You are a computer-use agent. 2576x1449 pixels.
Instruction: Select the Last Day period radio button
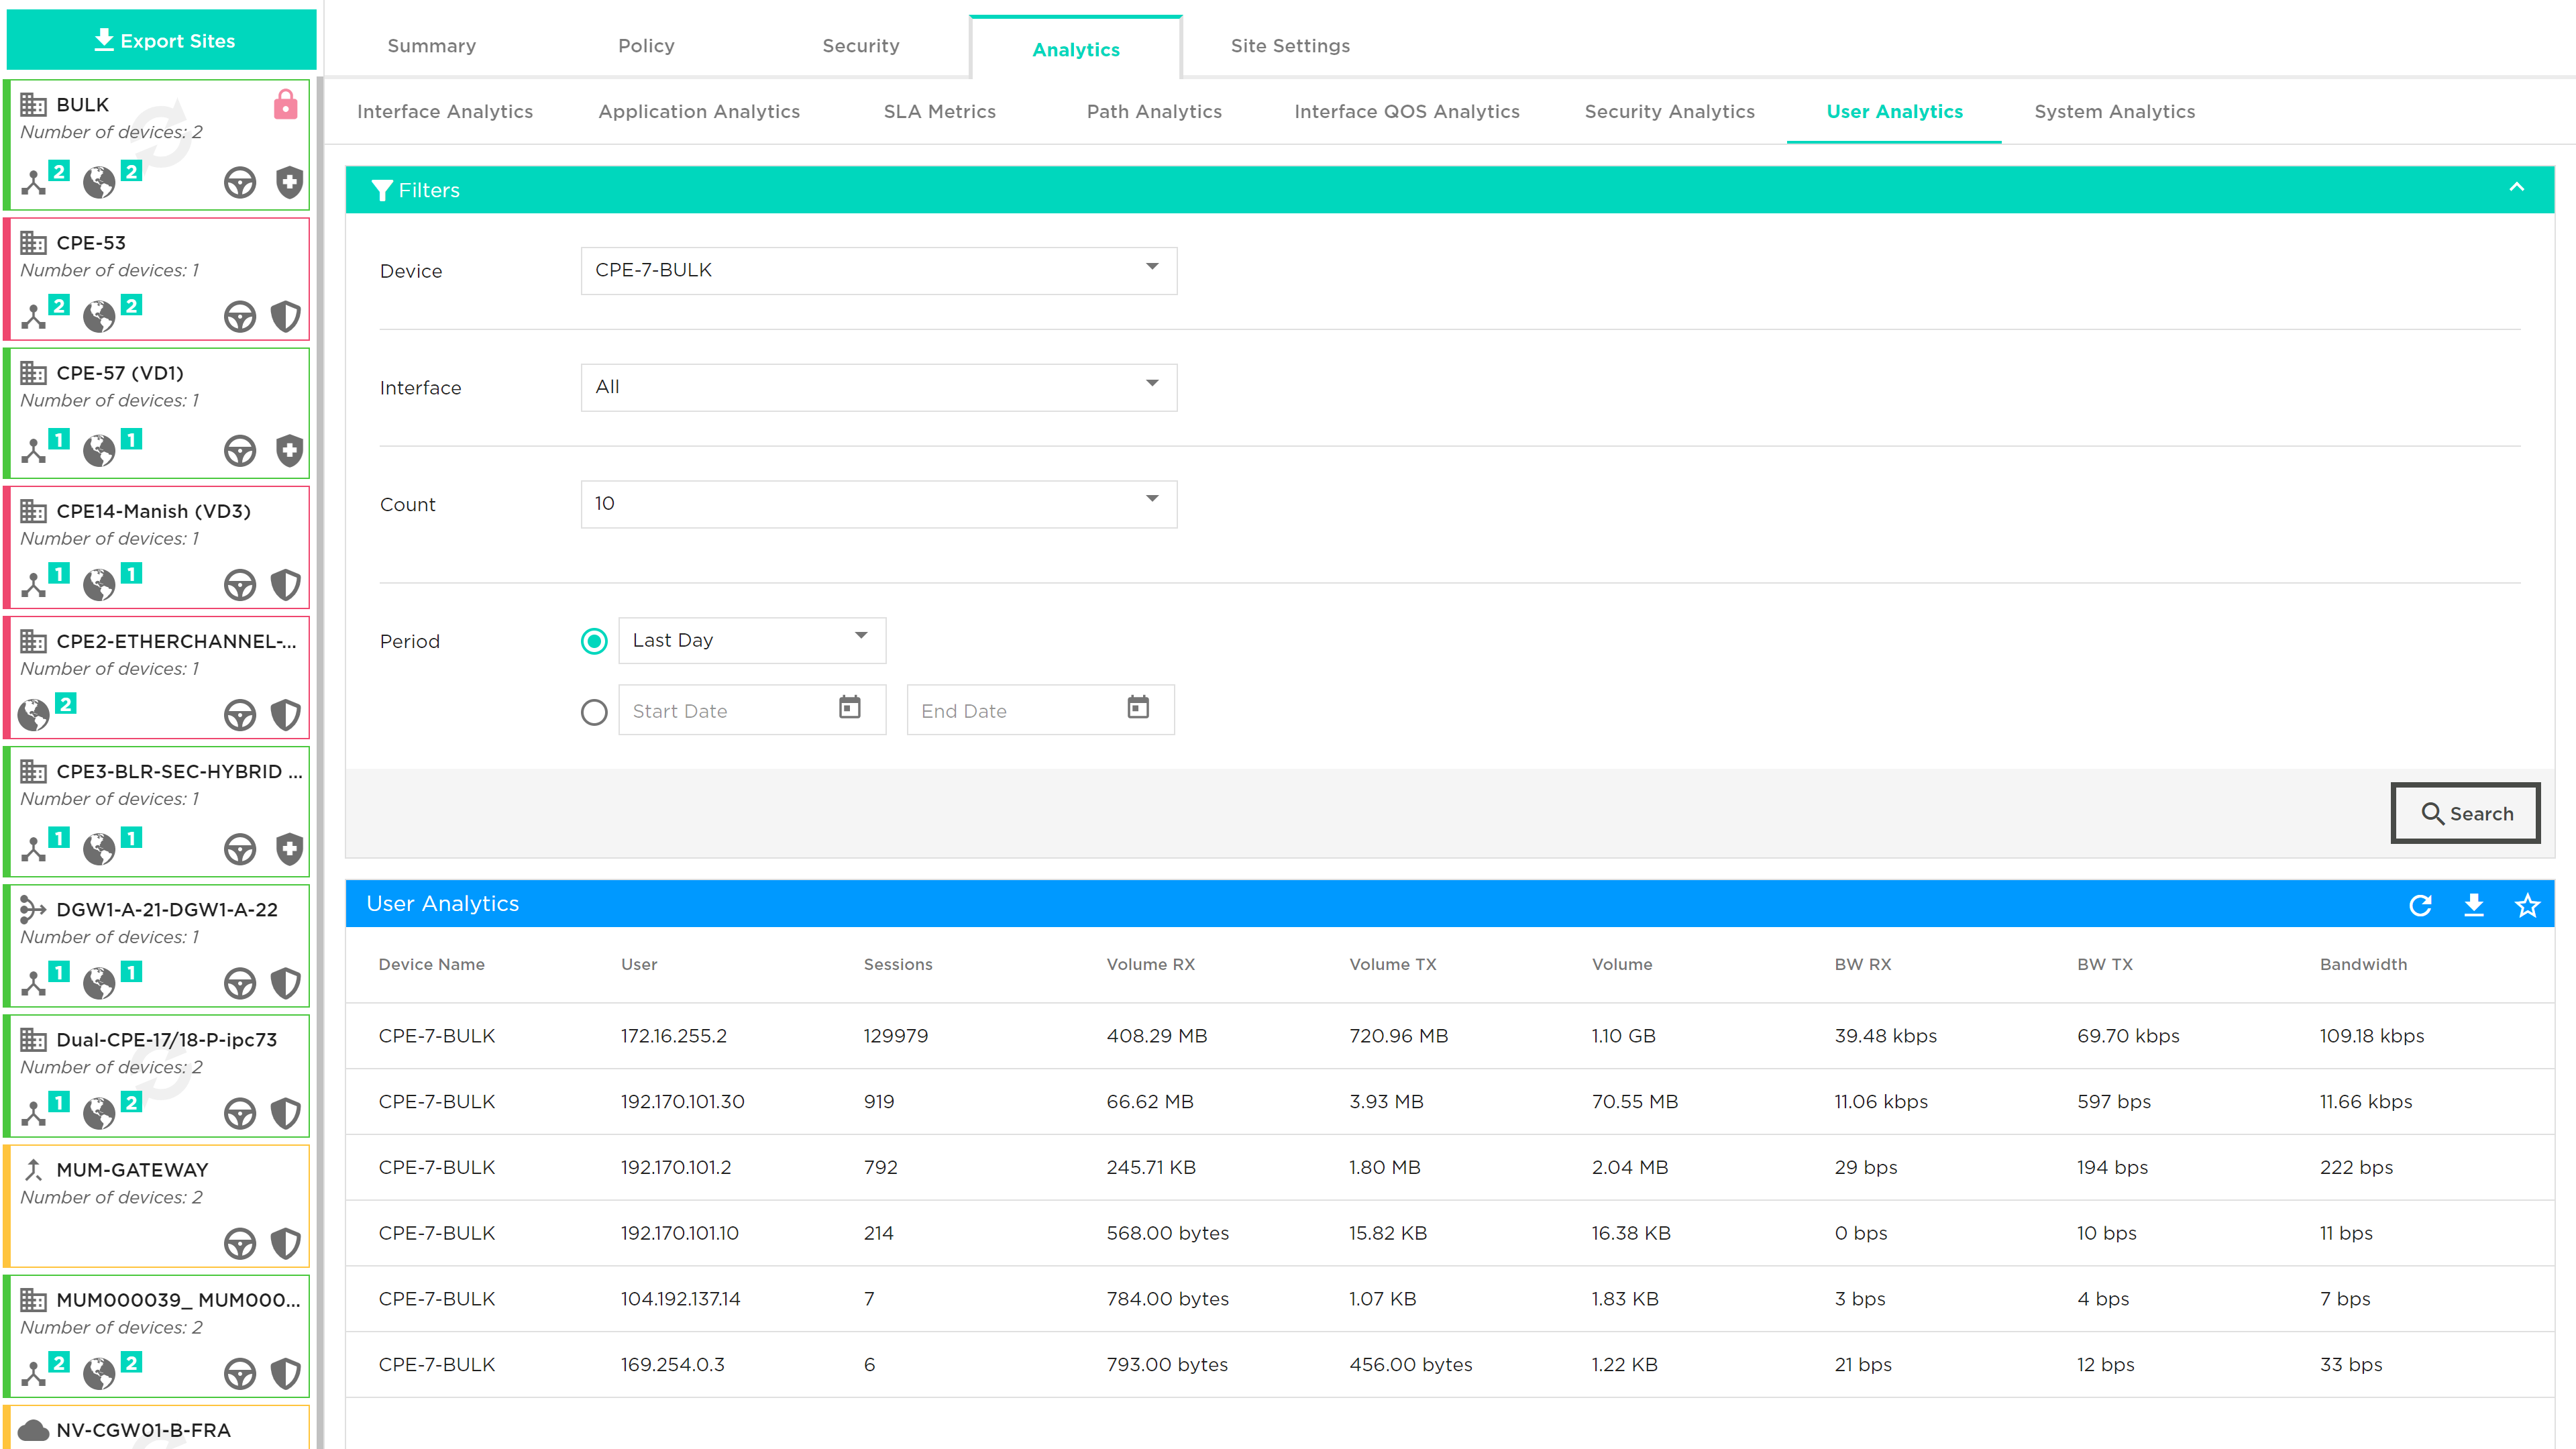coord(594,641)
